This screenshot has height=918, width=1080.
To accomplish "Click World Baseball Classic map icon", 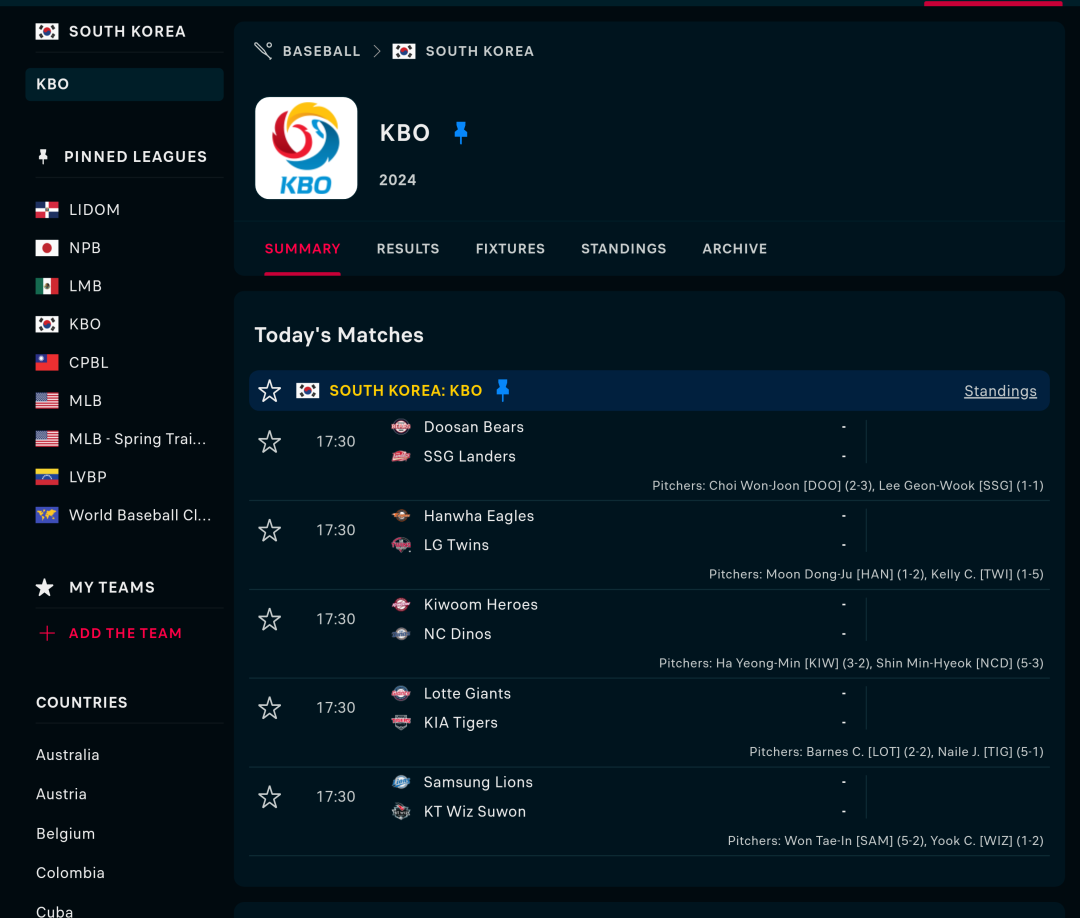I will click(x=47, y=515).
